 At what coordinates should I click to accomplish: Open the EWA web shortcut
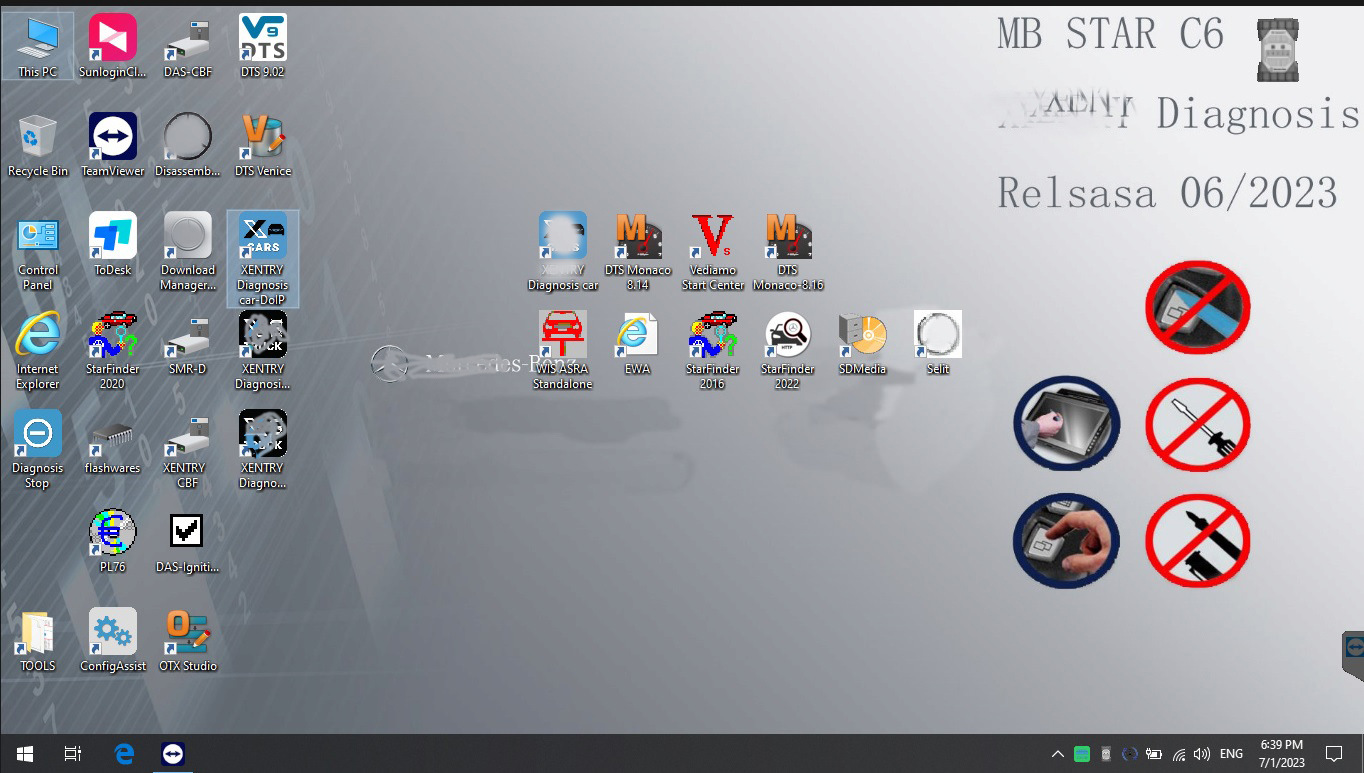tap(637, 343)
